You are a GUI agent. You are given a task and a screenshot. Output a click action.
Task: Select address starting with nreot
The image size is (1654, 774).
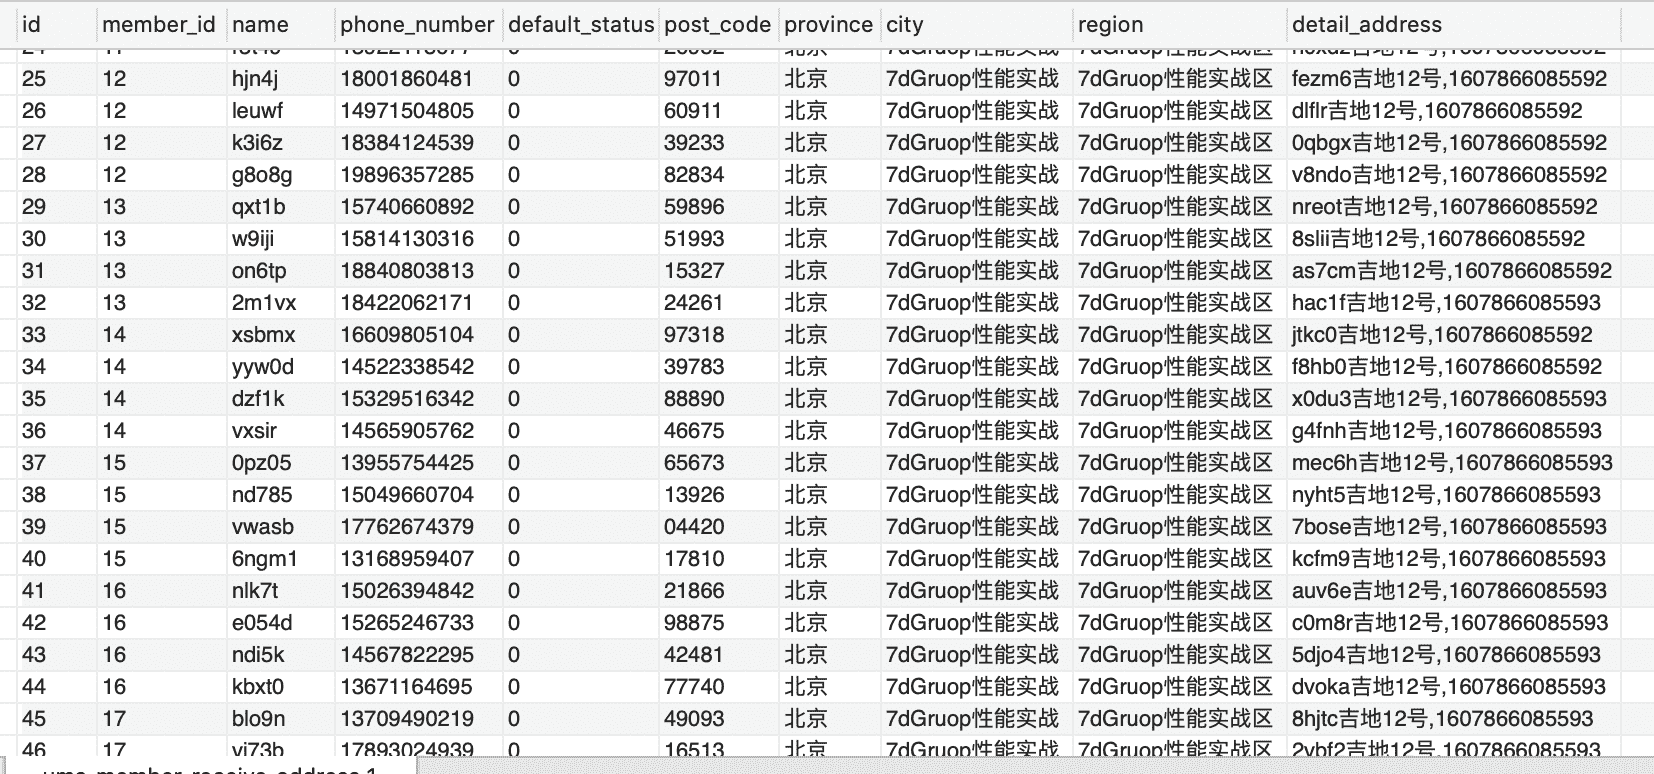point(1445,207)
